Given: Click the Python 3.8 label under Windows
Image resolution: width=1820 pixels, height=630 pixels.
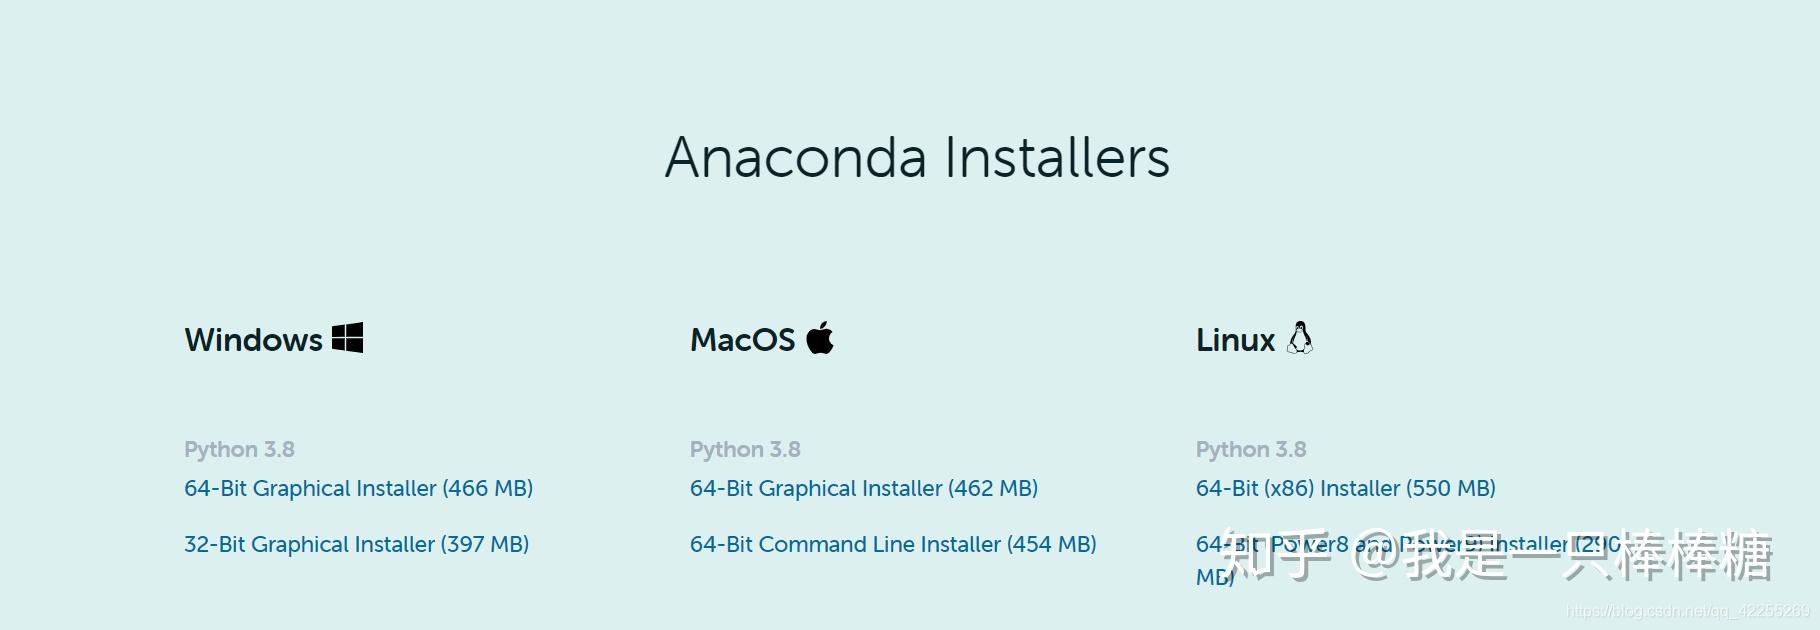Looking at the screenshot, I should pyautogui.click(x=239, y=449).
